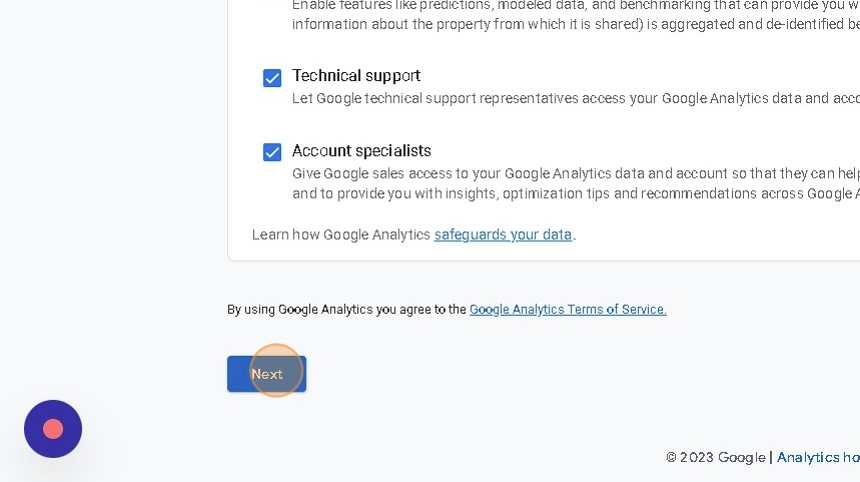Click the © 2023 Google copyright text
Image resolution: width=860 pixels, height=482 pixels.
[715, 457]
